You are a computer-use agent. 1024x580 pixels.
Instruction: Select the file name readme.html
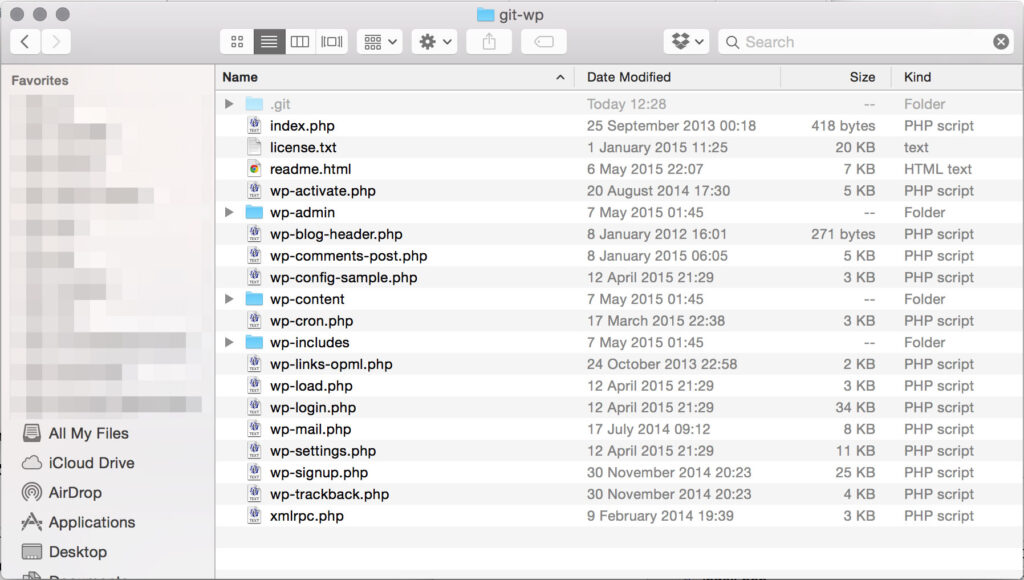click(x=310, y=169)
